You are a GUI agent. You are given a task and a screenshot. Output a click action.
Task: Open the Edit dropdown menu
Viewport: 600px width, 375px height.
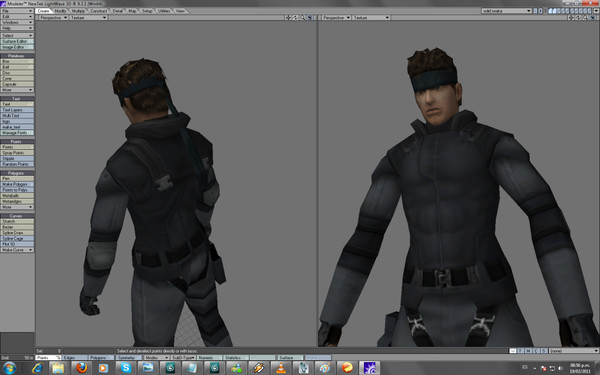pyautogui.click(x=17, y=17)
